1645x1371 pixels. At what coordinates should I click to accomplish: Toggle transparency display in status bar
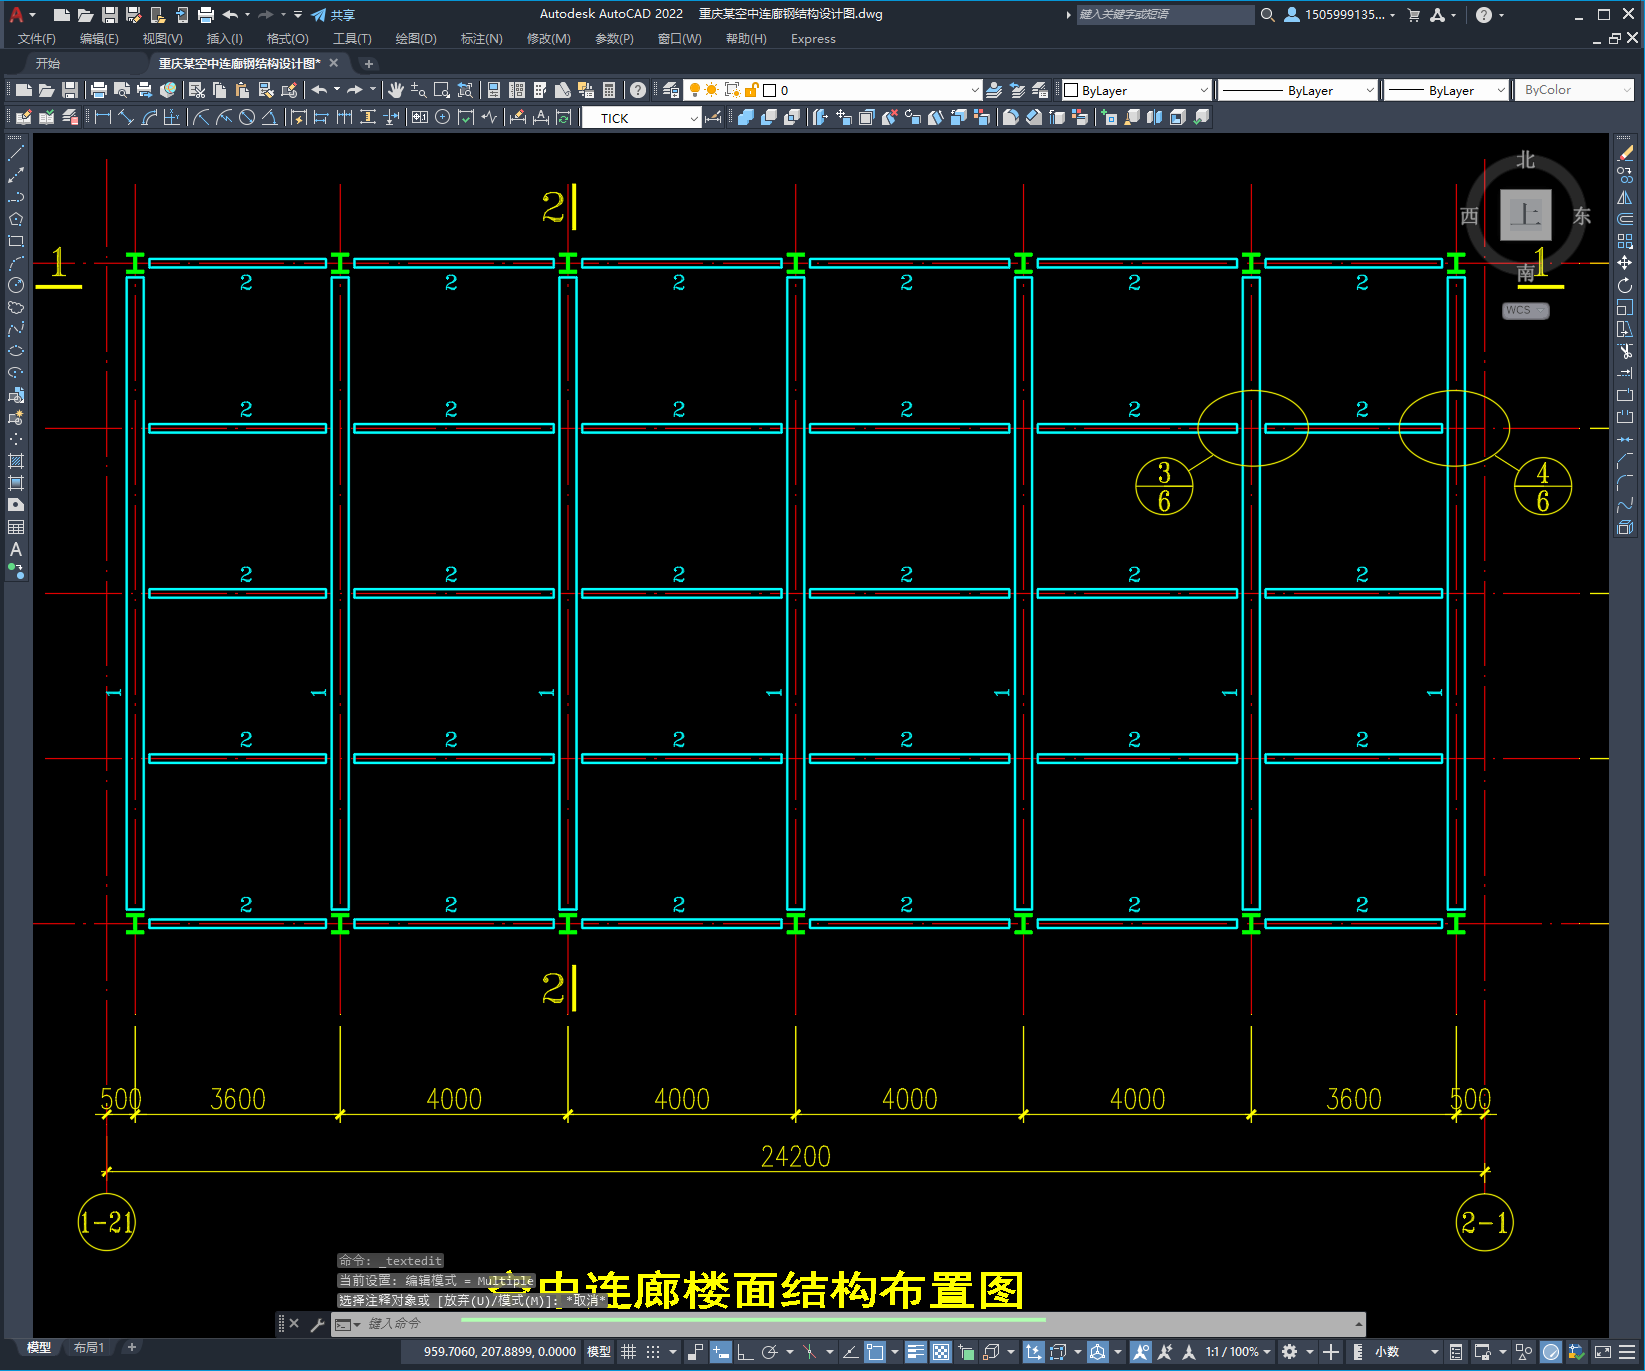(x=941, y=1352)
